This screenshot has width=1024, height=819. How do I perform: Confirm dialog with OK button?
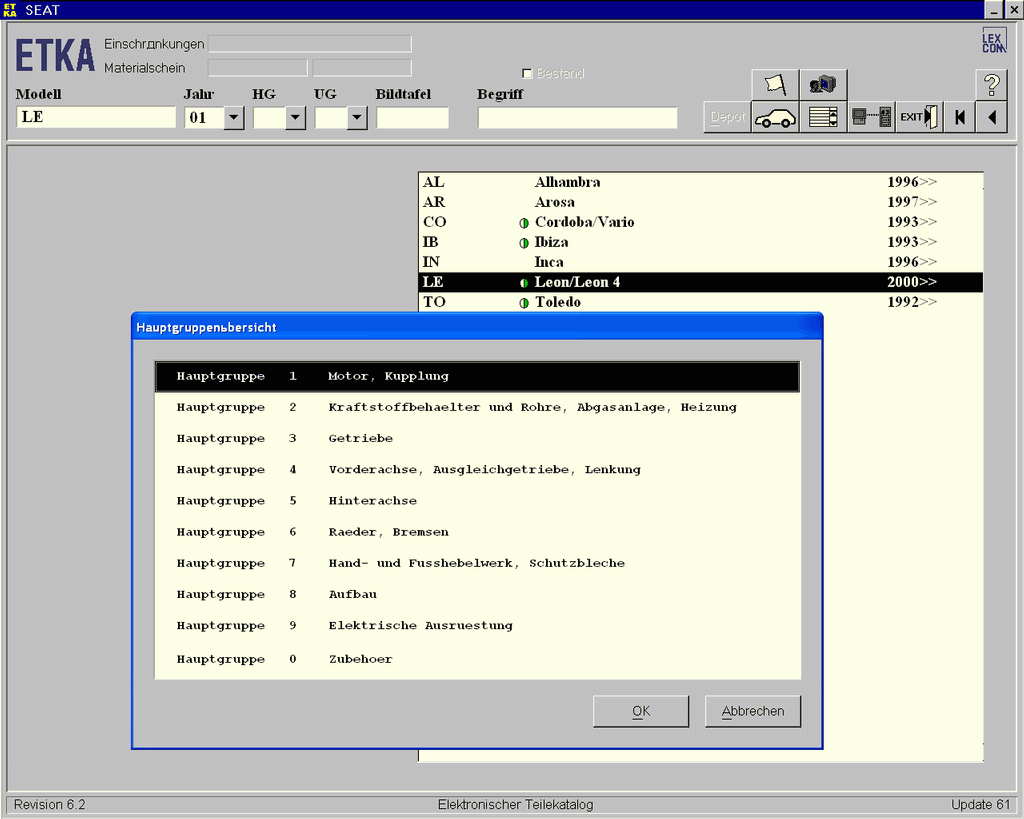641,711
